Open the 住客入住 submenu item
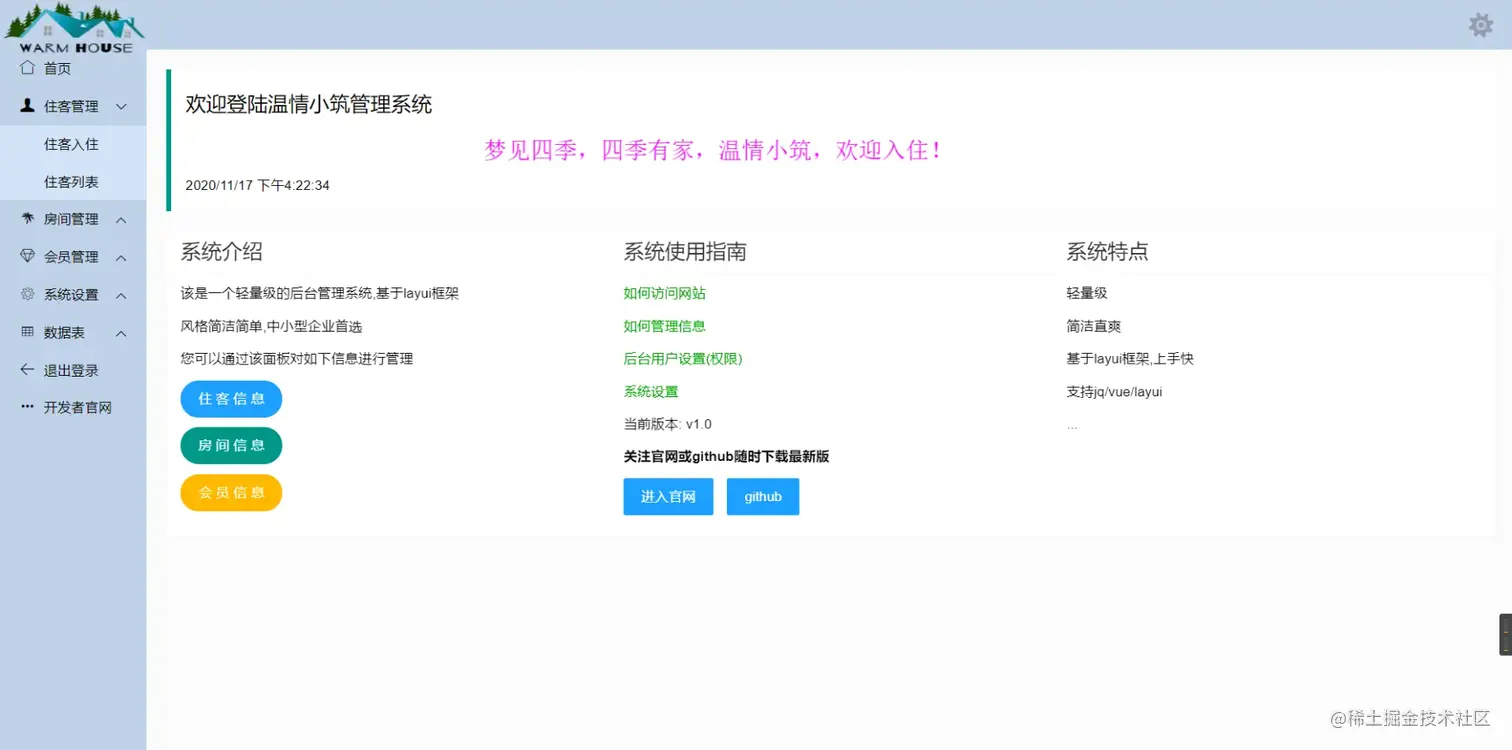This screenshot has width=1512, height=750. tap(73, 144)
